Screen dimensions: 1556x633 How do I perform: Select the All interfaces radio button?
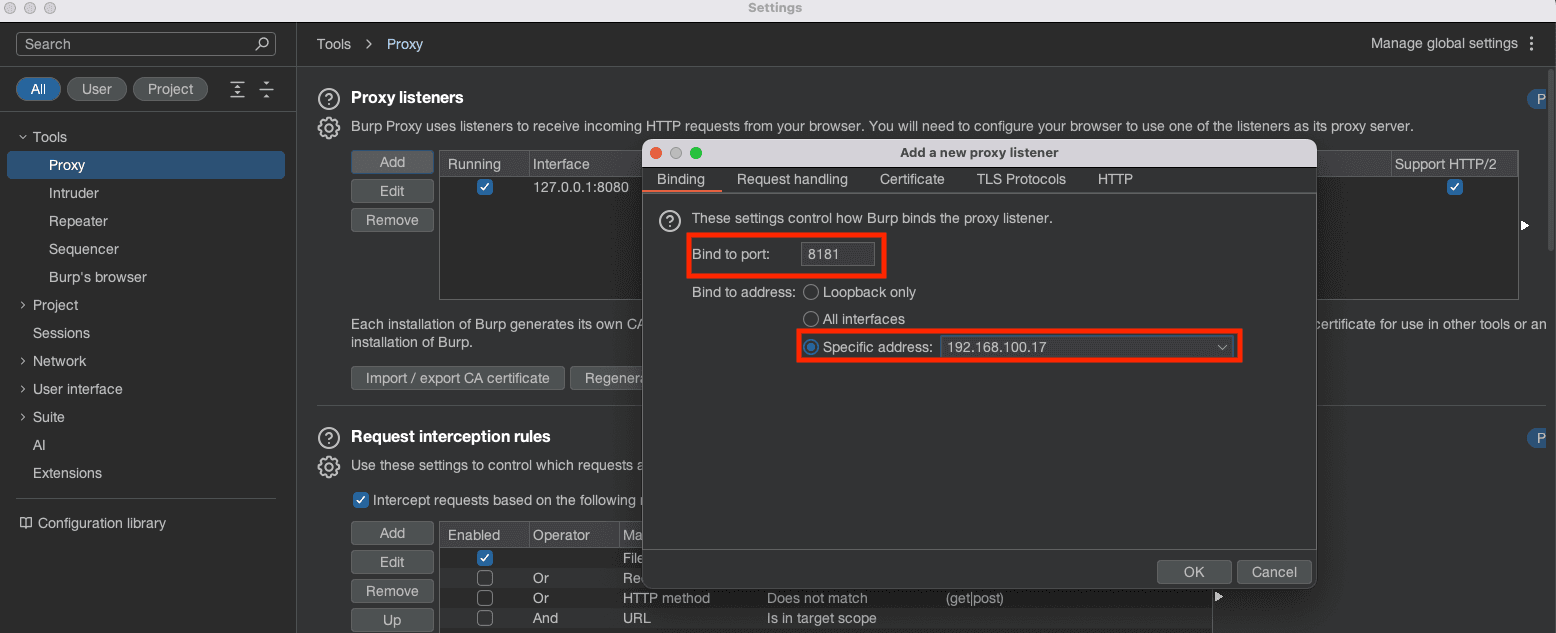[x=811, y=320]
